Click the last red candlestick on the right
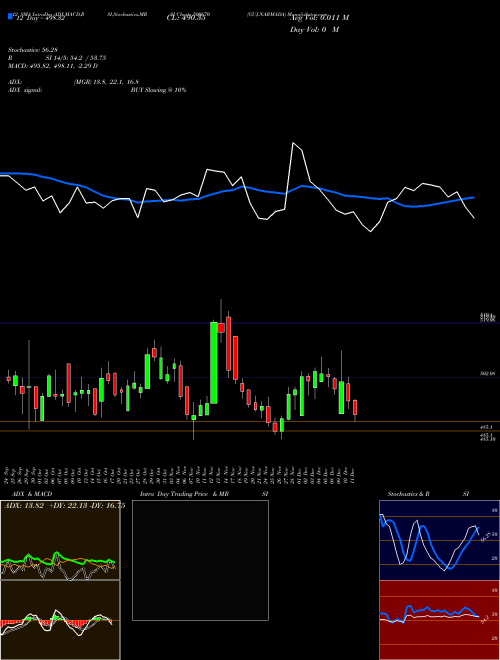The height and width of the screenshot is (660, 500). tap(355, 407)
